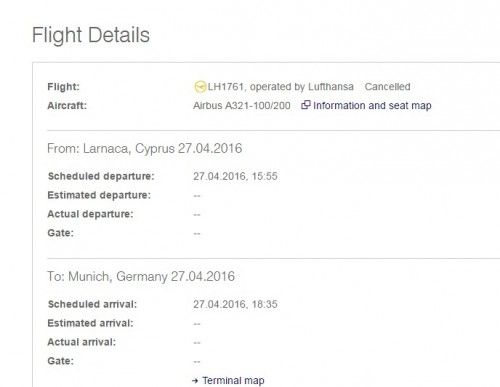Click the Actual departure label
The image size is (500, 387).
tap(90, 214)
